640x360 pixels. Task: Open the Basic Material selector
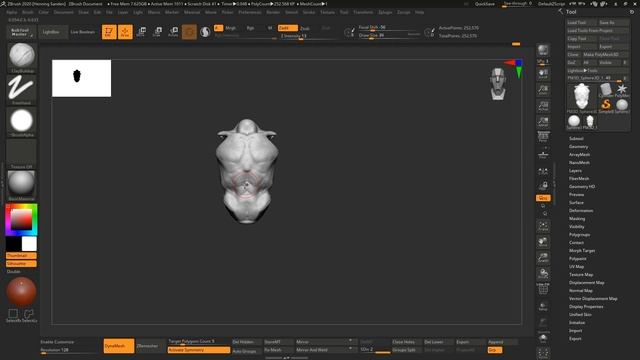pyautogui.click(x=22, y=186)
